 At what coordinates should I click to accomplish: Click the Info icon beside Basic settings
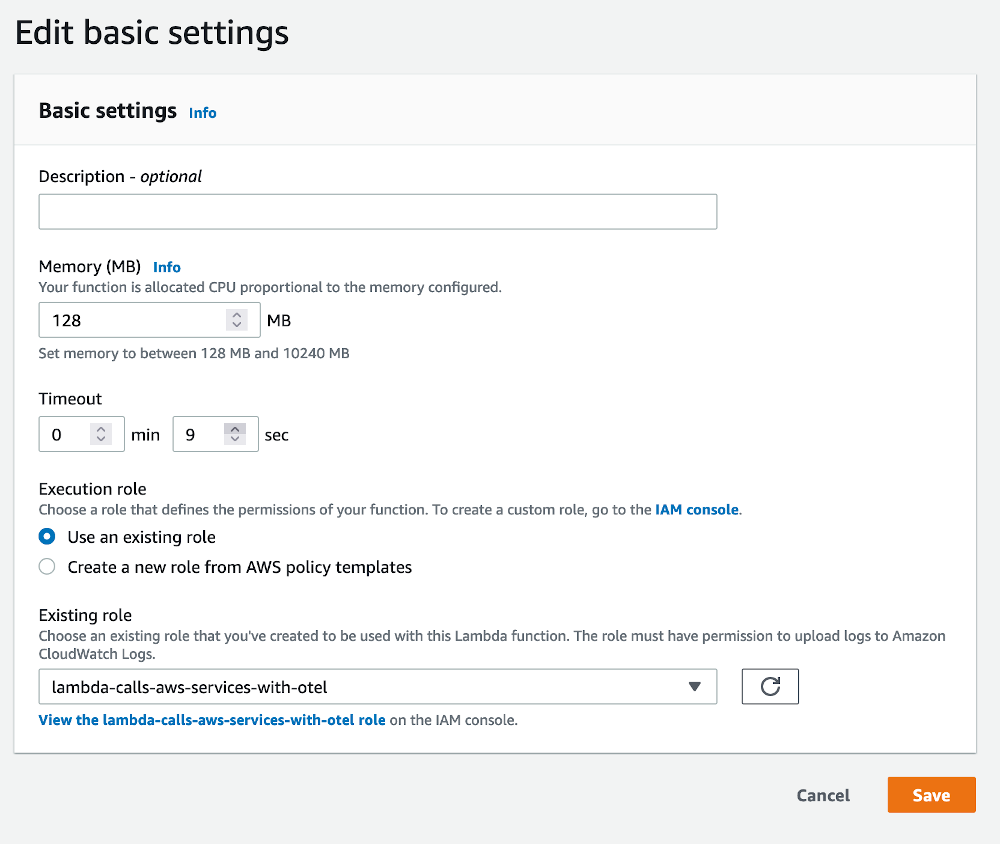202,112
